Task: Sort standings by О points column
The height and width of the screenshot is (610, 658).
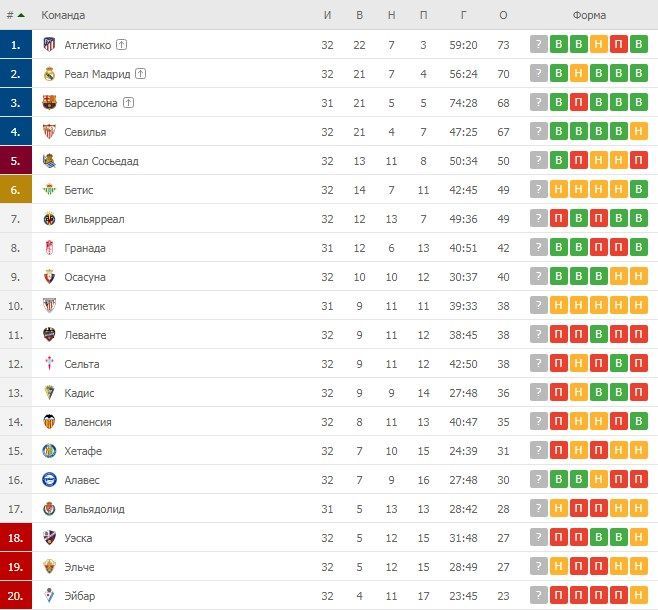Action: (503, 15)
